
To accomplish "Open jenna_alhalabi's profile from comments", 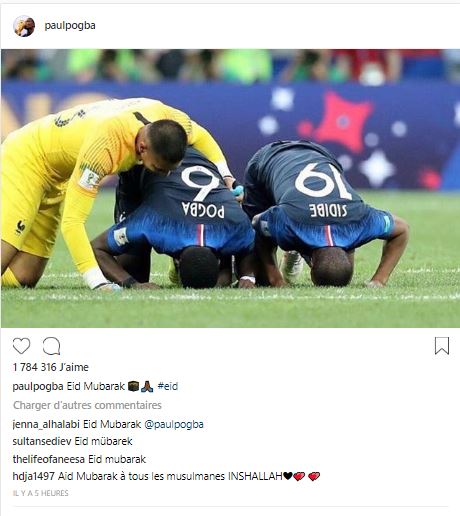I will click(46, 424).
